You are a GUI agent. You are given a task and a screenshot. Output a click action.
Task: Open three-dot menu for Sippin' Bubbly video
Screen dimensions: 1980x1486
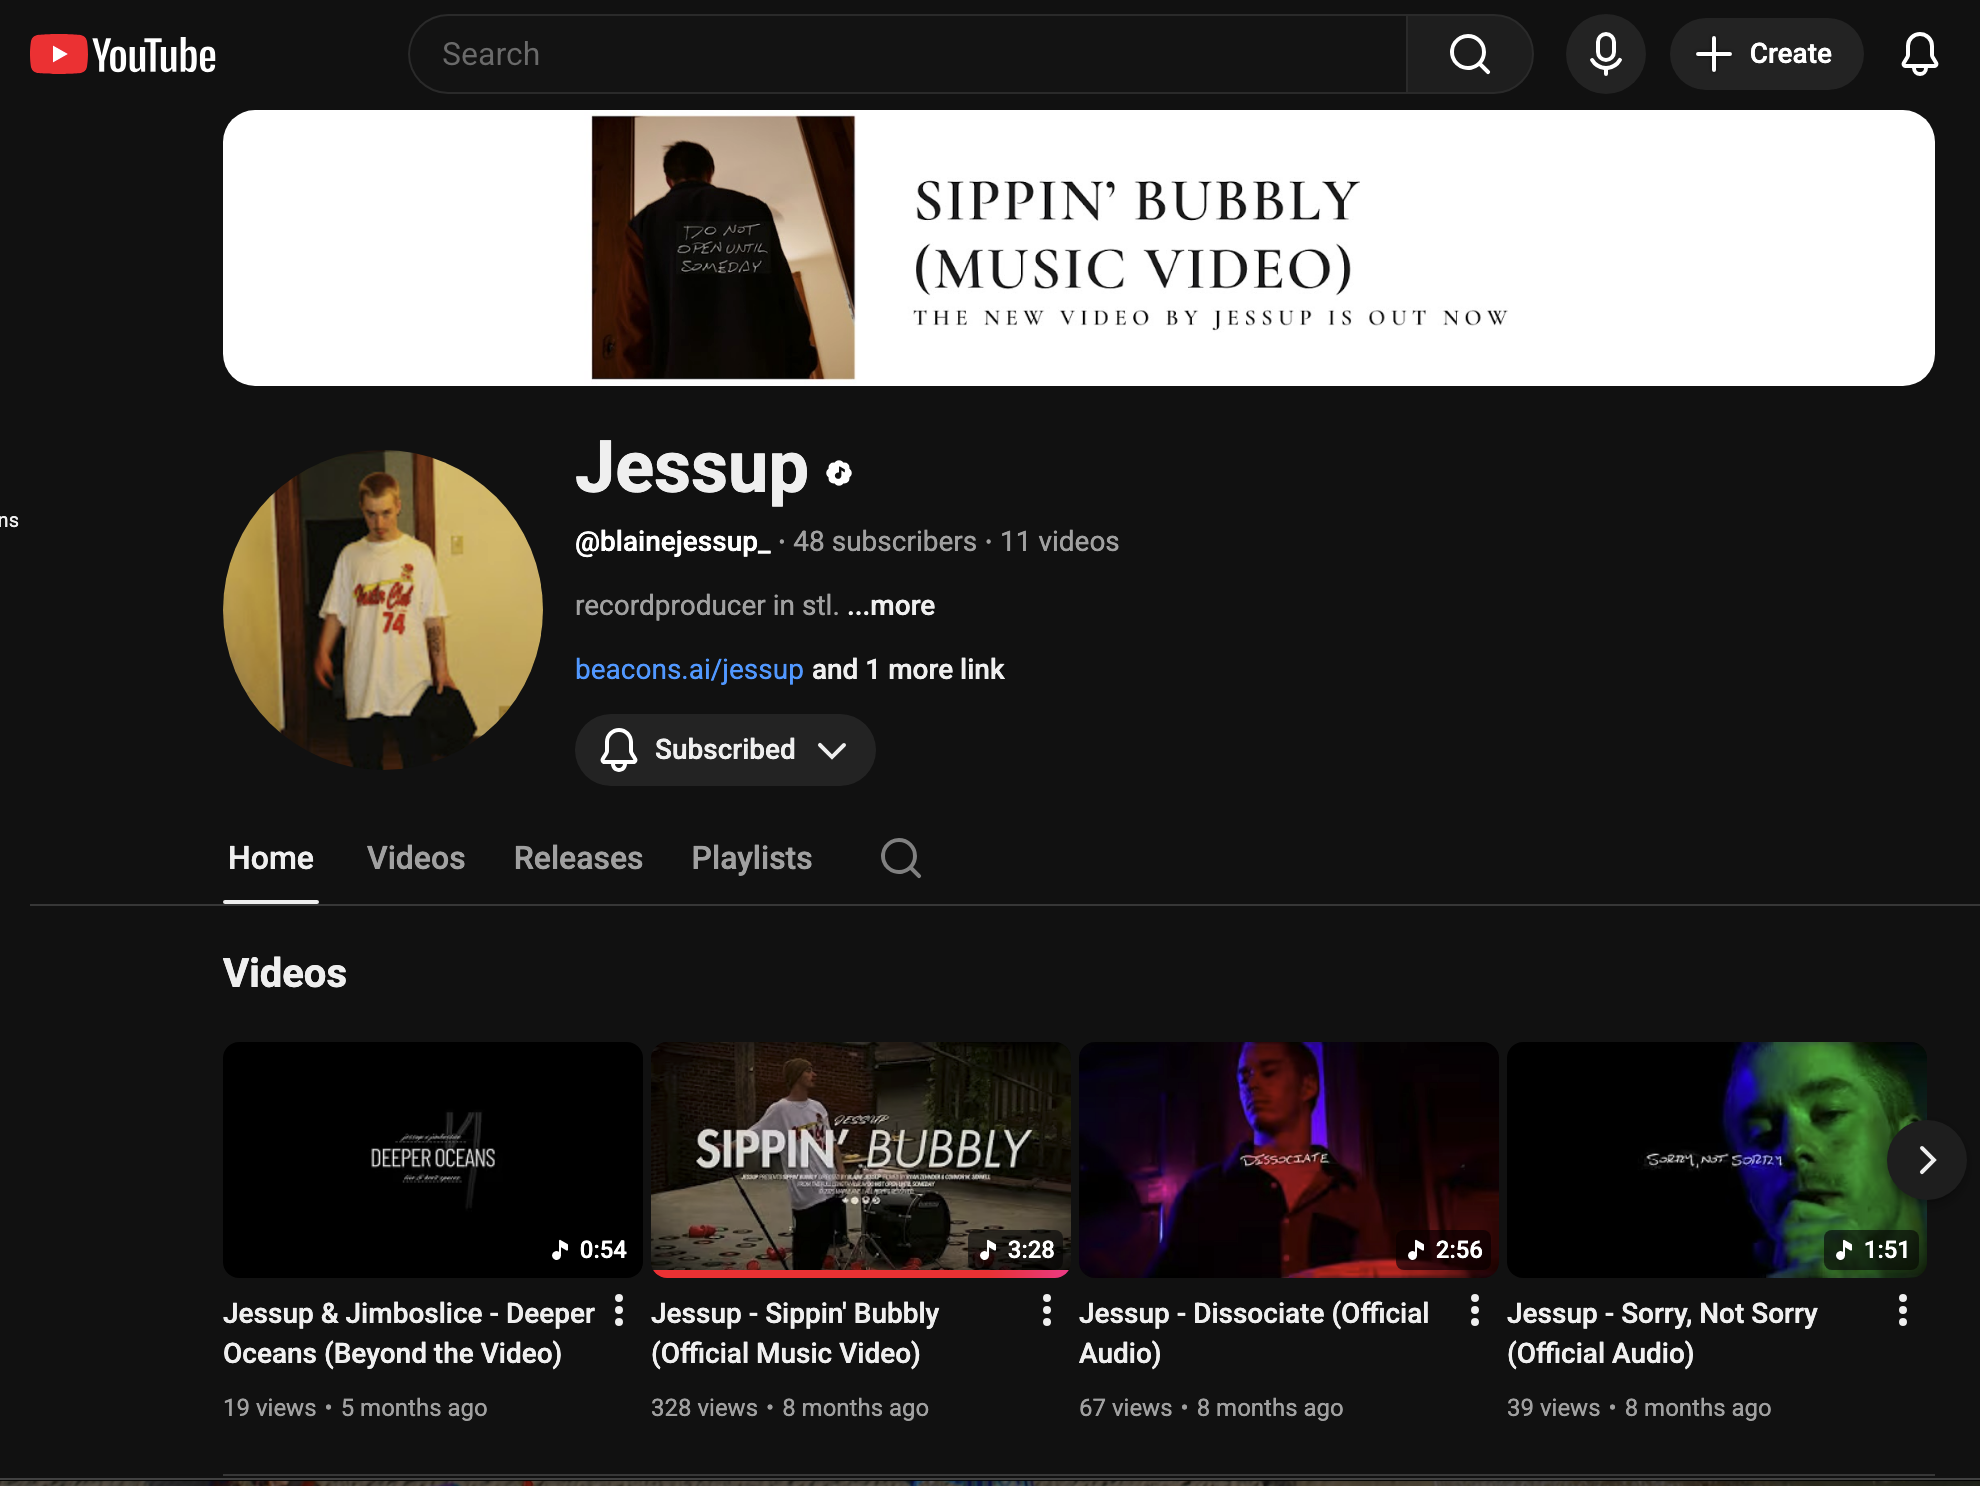(x=1047, y=1310)
